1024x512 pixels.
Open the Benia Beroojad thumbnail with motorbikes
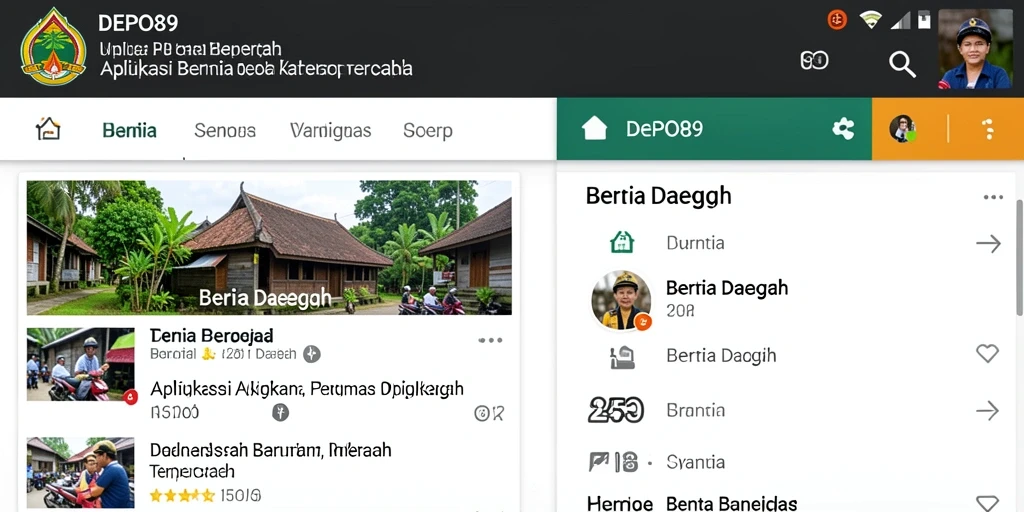coord(80,364)
